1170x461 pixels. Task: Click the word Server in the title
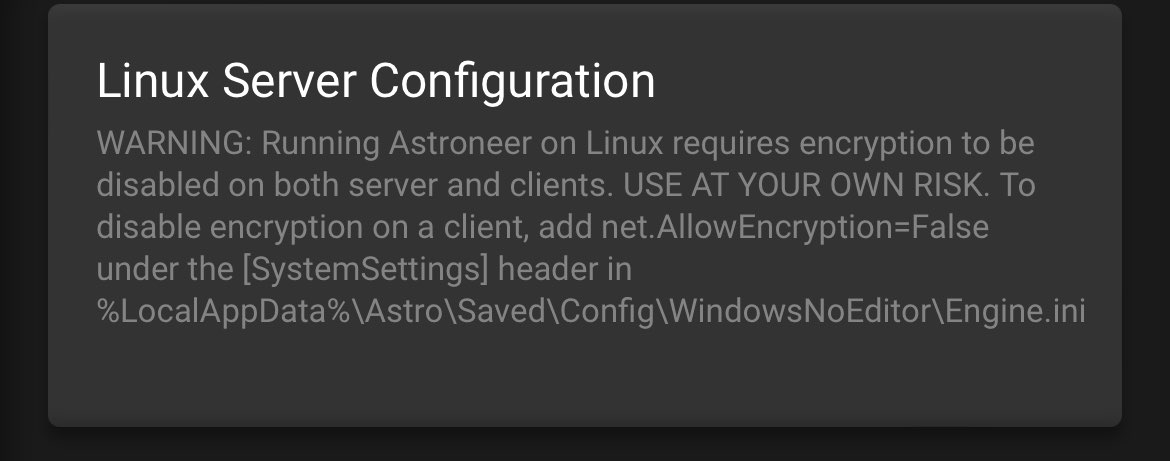click(x=290, y=81)
